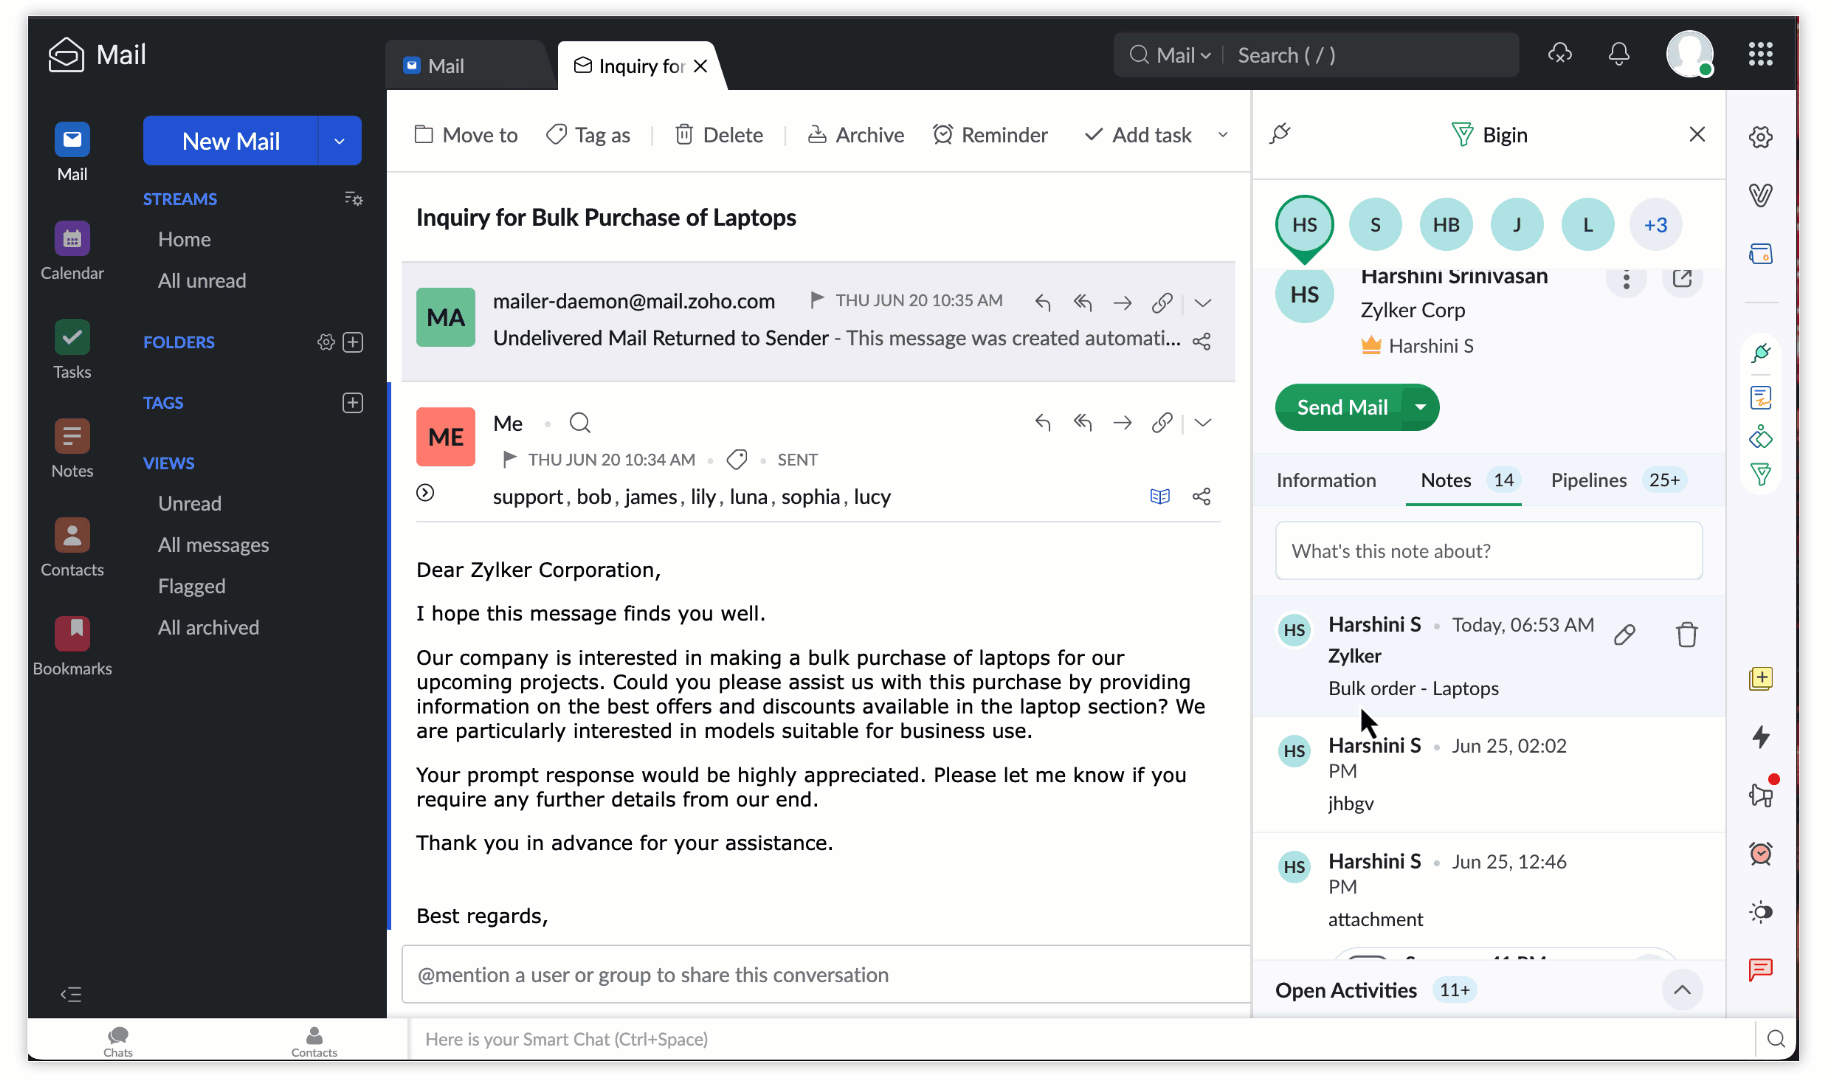Click the pin icon in Bigin panel

click(x=1280, y=134)
